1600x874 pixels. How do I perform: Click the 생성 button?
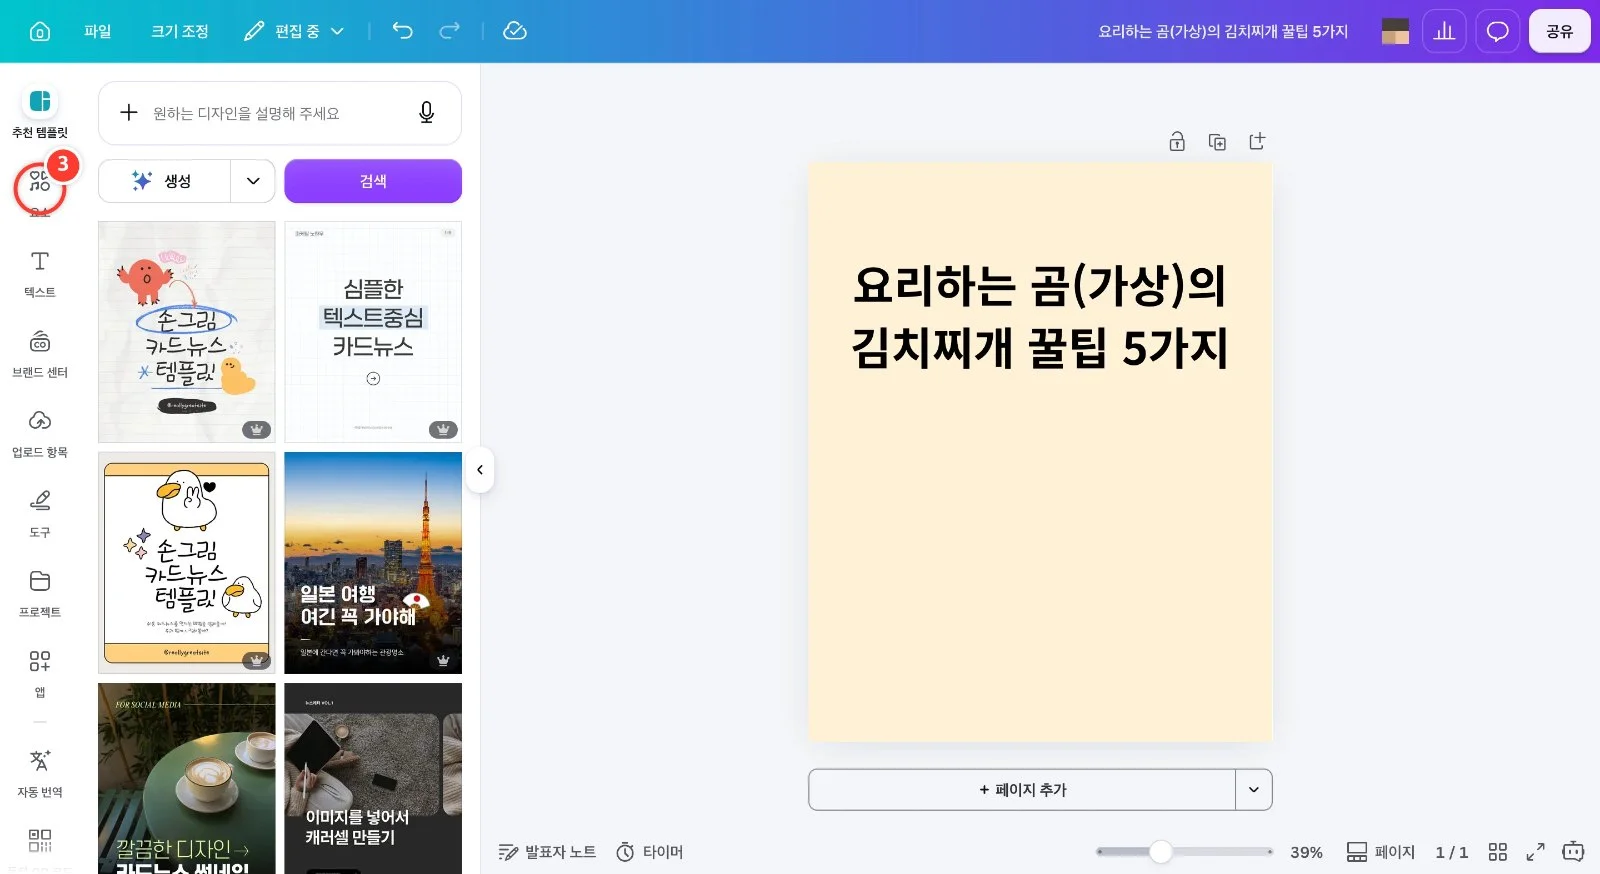point(165,181)
